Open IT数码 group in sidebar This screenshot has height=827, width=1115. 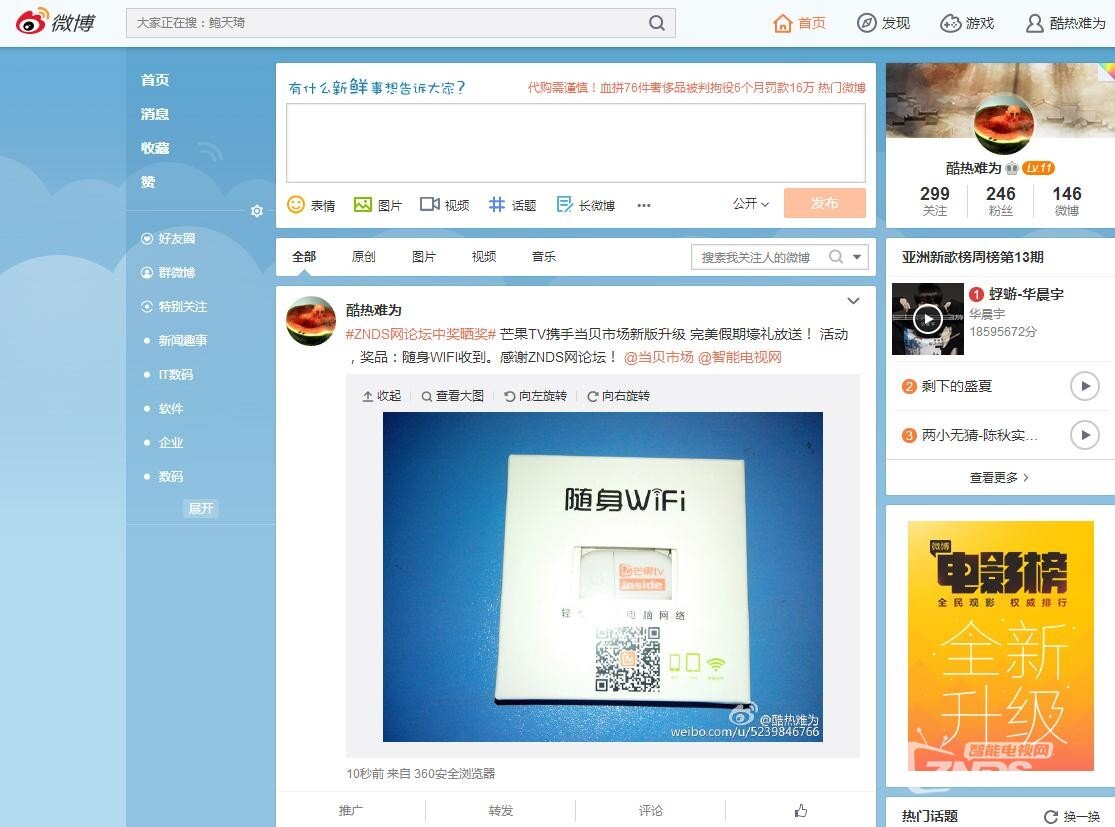pyautogui.click(x=176, y=375)
